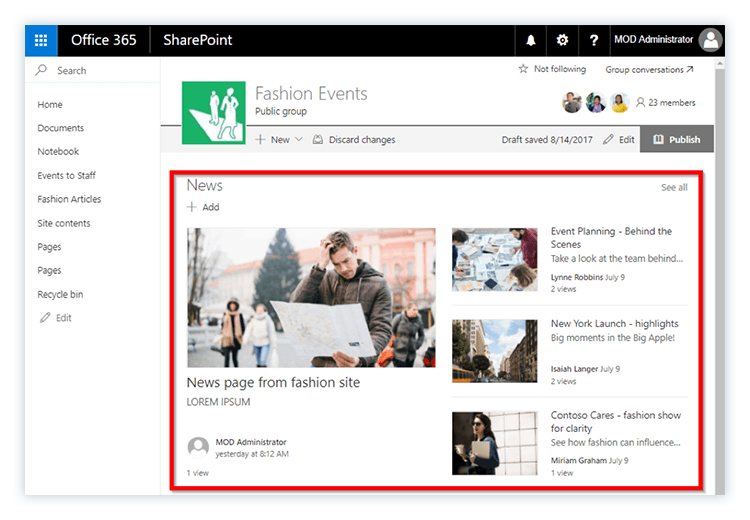Open 'Event Planning - Behind the Scenes' title
This screenshot has width=750, height=520.
pyautogui.click(x=611, y=238)
